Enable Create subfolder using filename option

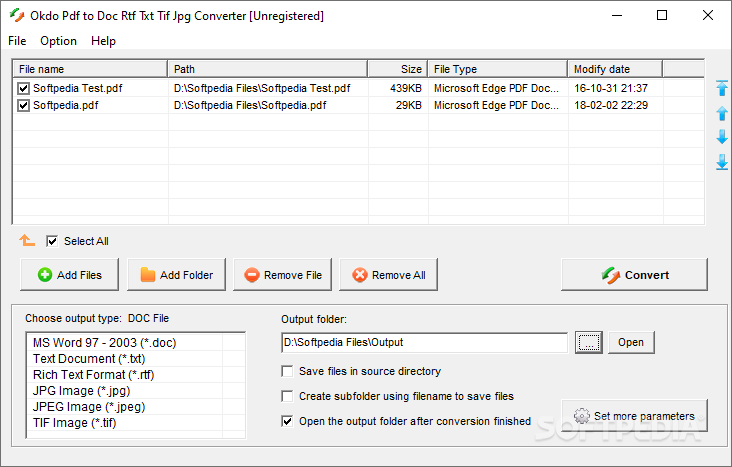(287, 396)
